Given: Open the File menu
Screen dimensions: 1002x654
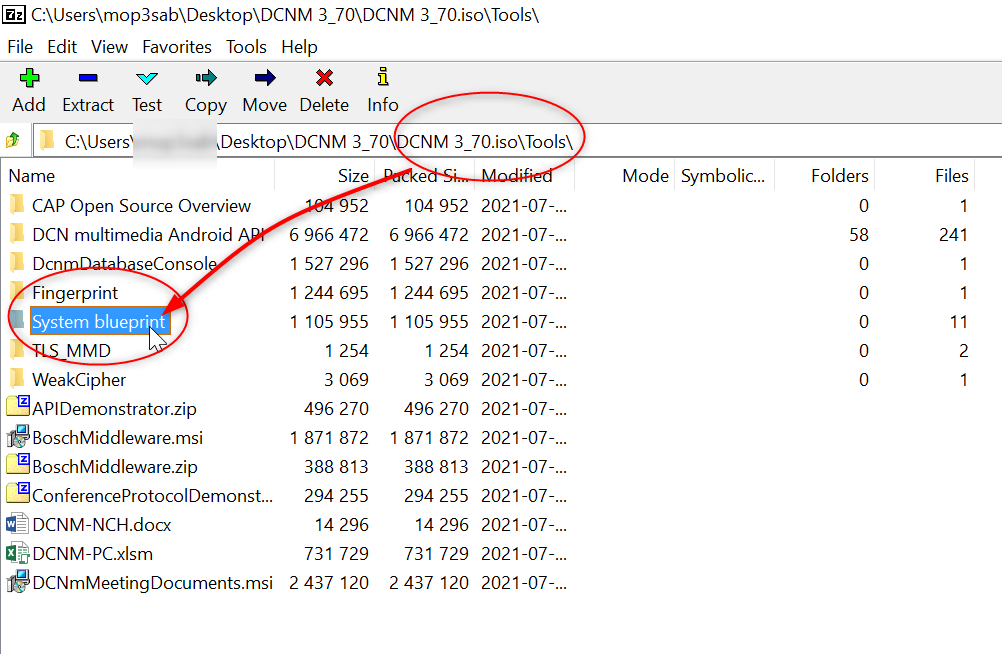Looking at the screenshot, I should [x=20, y=47].
